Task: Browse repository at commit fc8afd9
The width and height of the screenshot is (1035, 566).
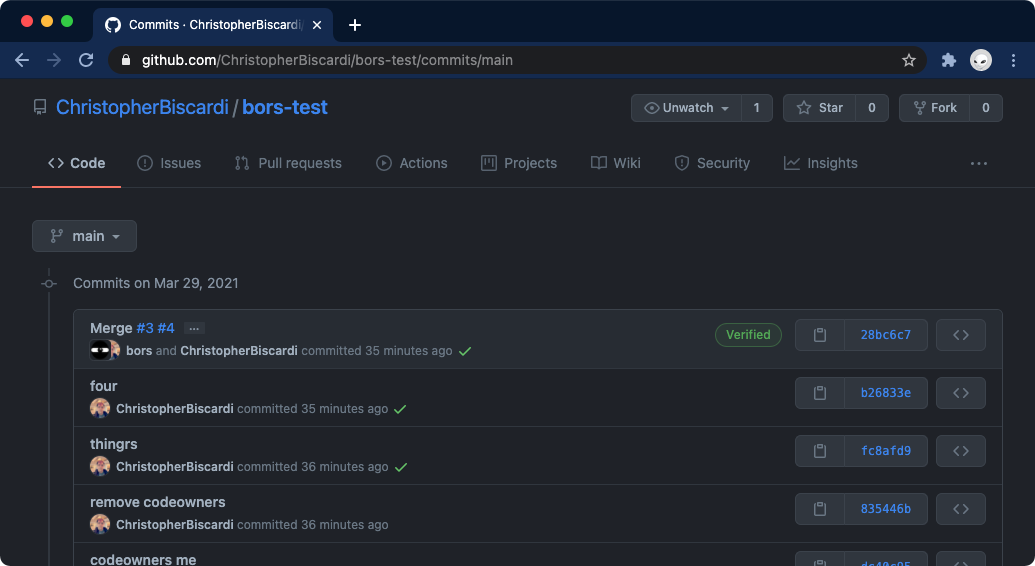Action: coord(960,451)
